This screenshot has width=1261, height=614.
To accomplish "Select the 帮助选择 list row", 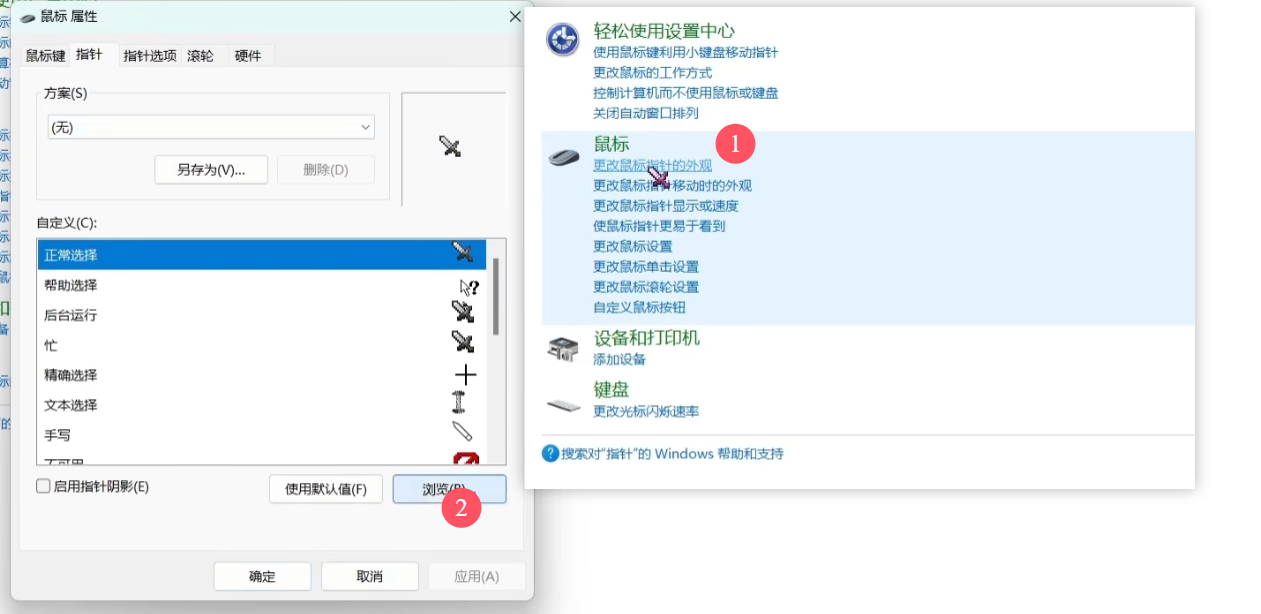I will tap(262, 285).
